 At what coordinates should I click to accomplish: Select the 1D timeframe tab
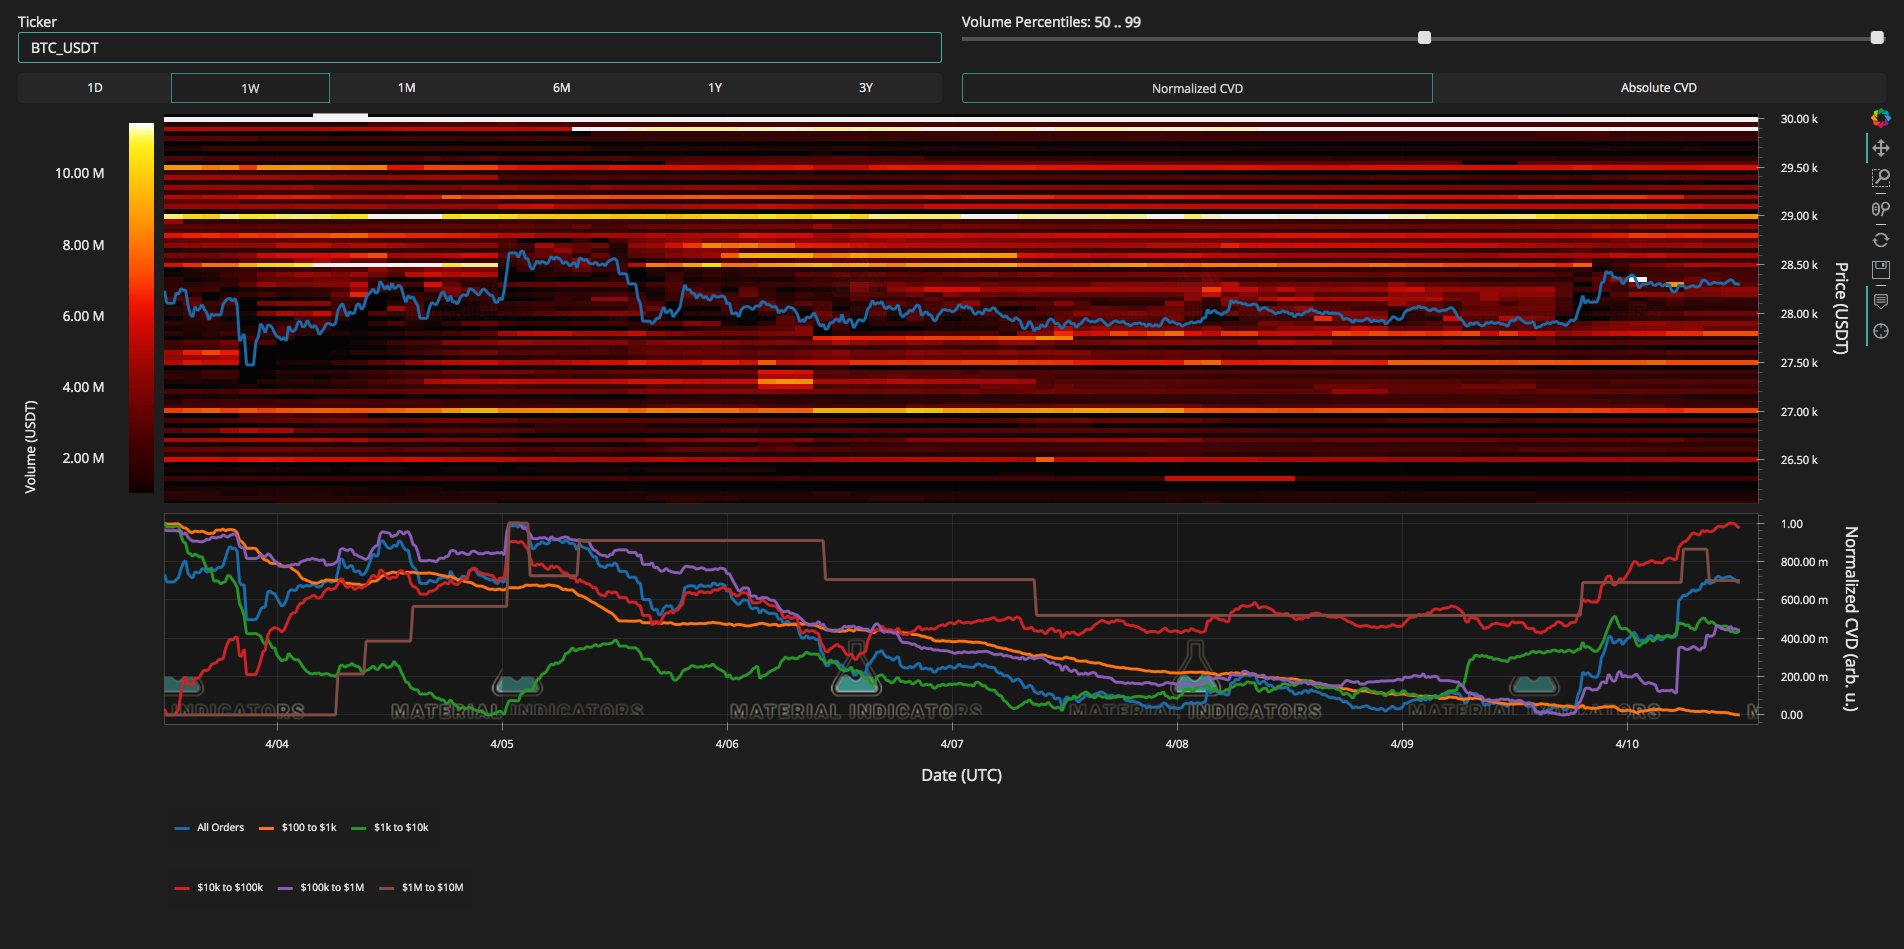95,88
